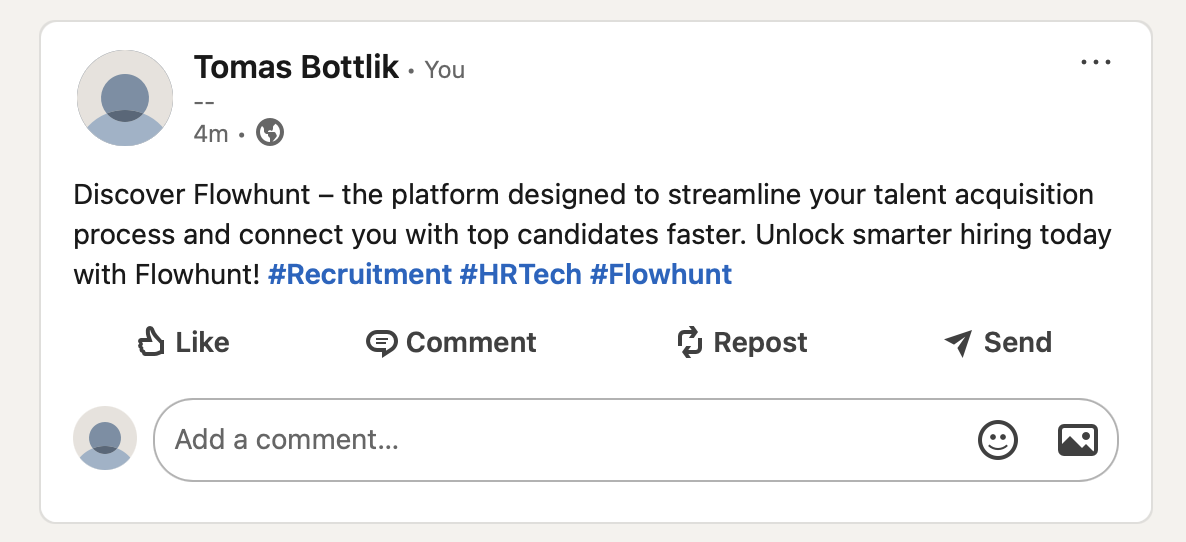Focus the 'Add a comment...' field
1186x542 pixels.
tap(560, 440)
